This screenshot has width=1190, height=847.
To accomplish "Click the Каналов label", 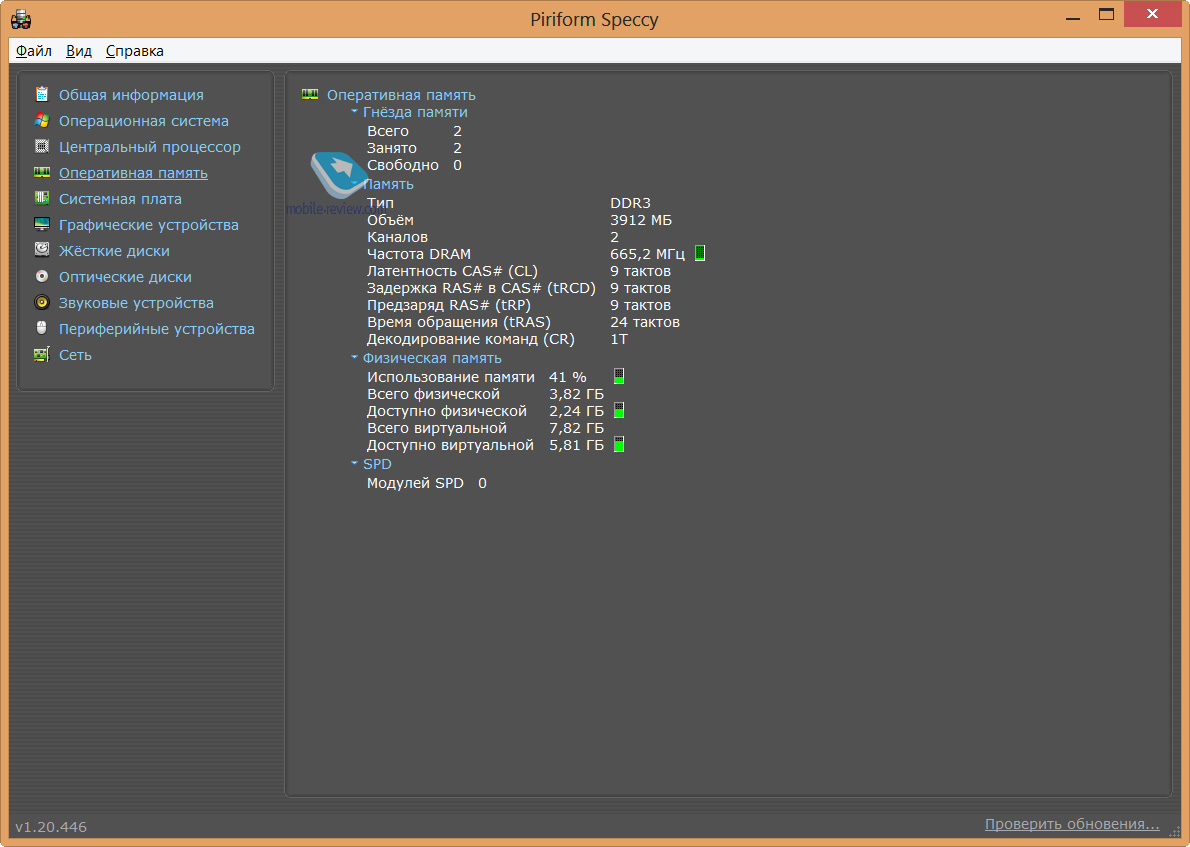I will pyautogui.click(x=397, y=238).
